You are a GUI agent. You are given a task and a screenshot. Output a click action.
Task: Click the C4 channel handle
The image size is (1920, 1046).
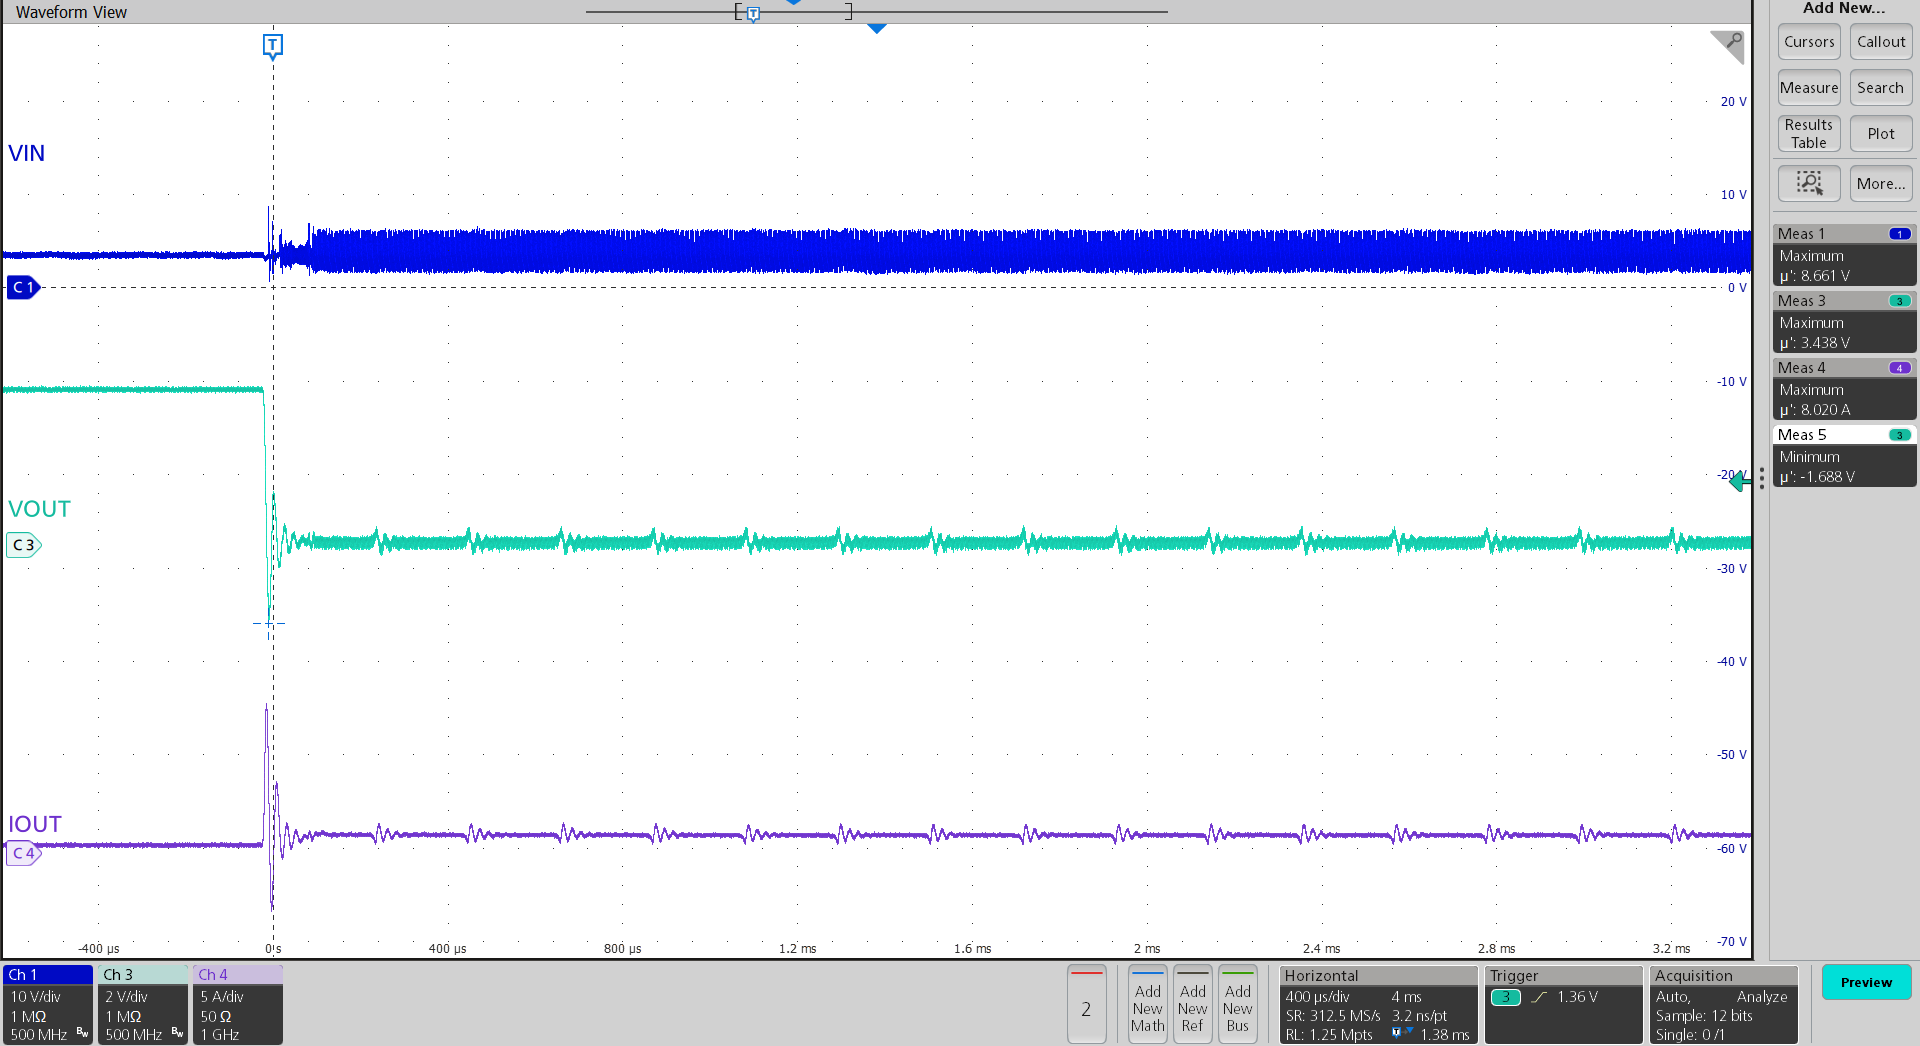23,853
